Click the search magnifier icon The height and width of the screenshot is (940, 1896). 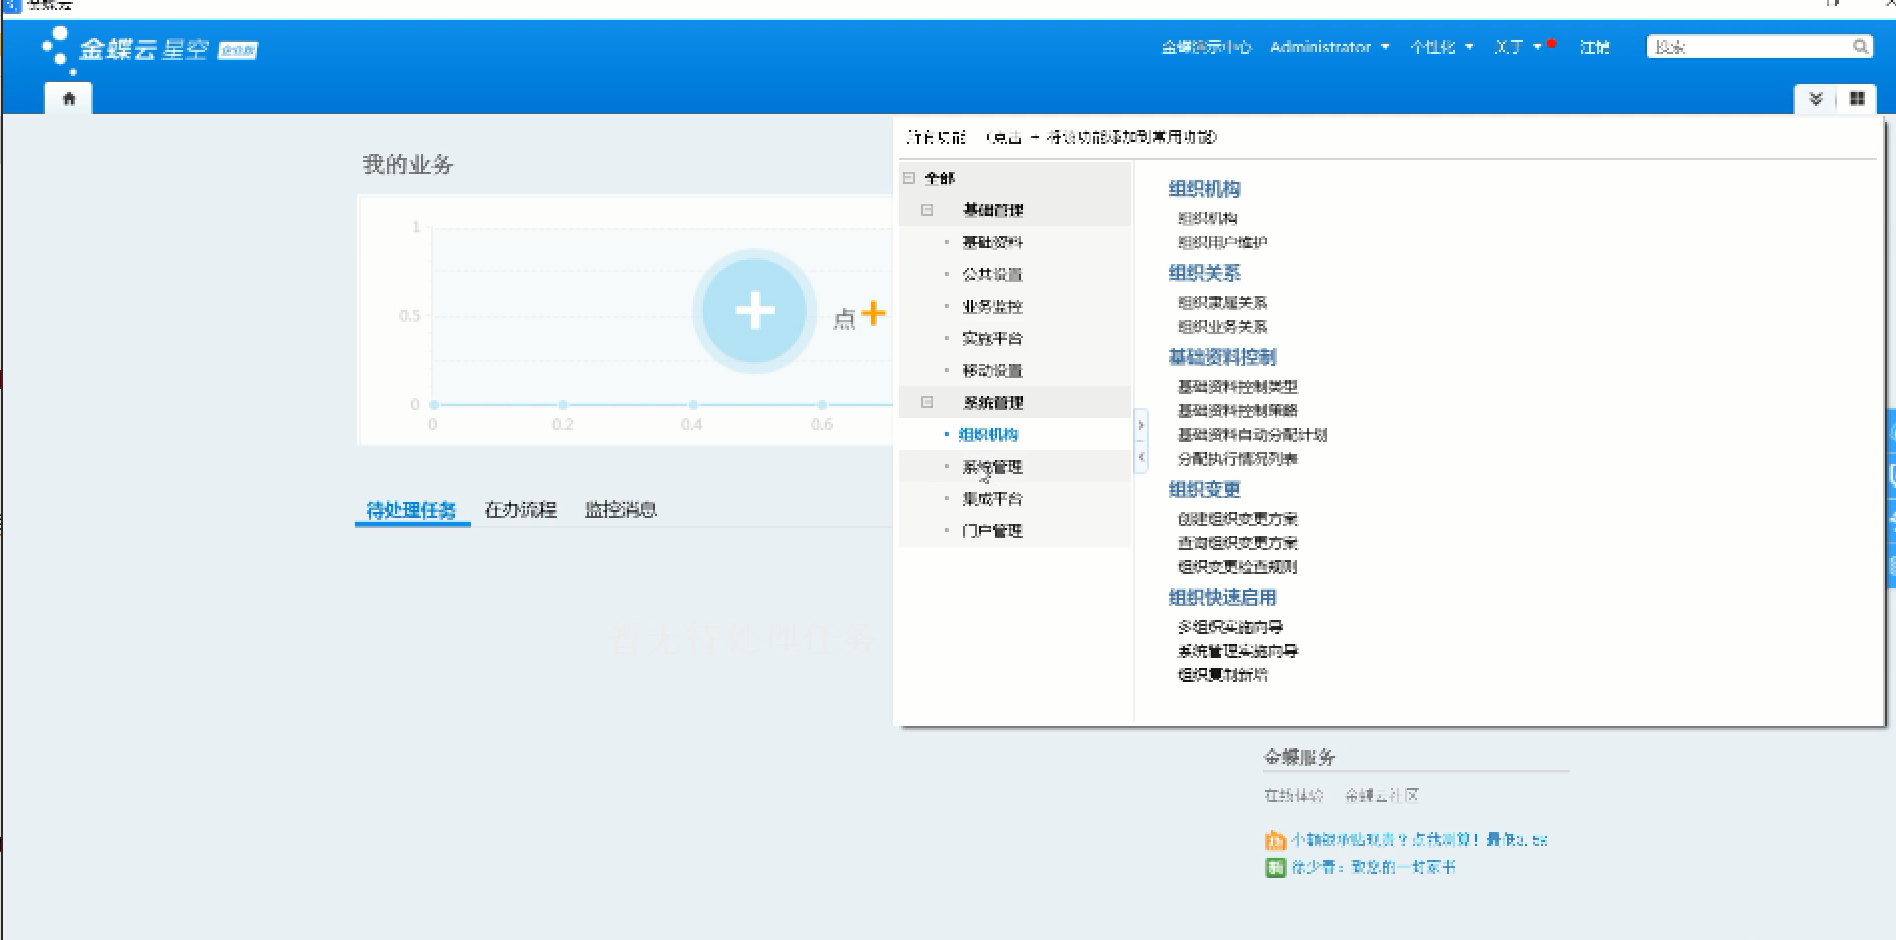[x=1860, y=47]
